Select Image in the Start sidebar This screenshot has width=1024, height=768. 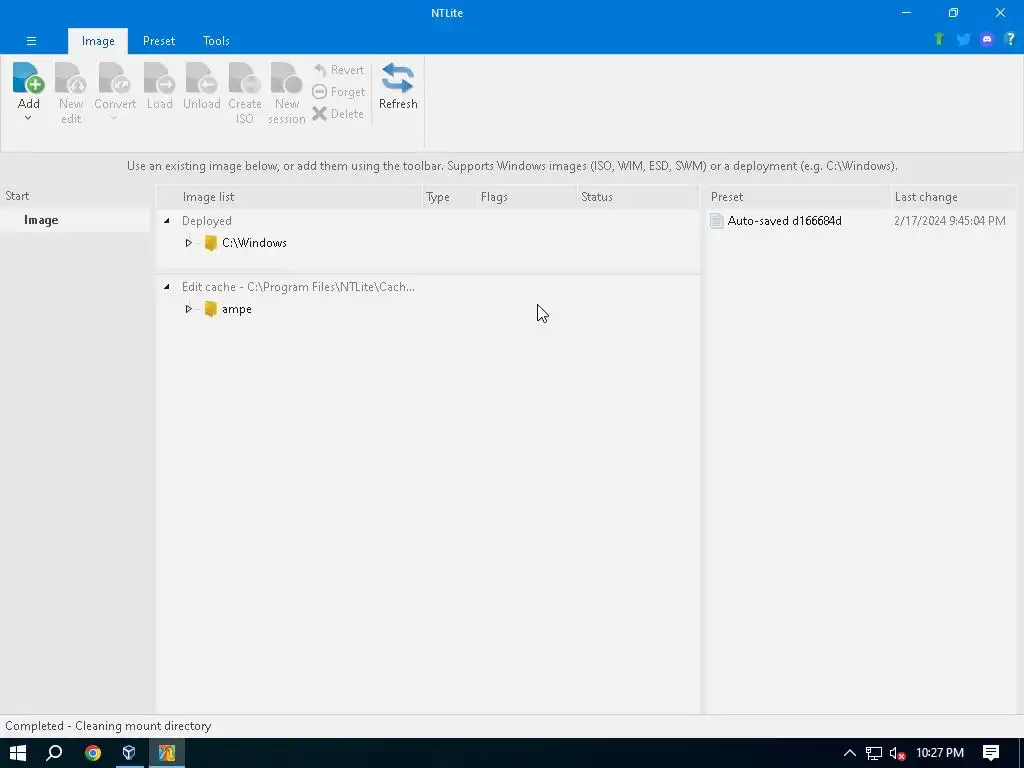[75, 220]
